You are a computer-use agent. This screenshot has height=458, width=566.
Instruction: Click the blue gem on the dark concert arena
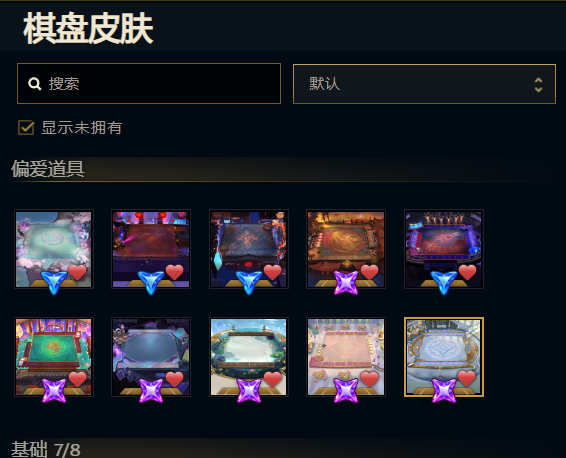pos(444,282)
